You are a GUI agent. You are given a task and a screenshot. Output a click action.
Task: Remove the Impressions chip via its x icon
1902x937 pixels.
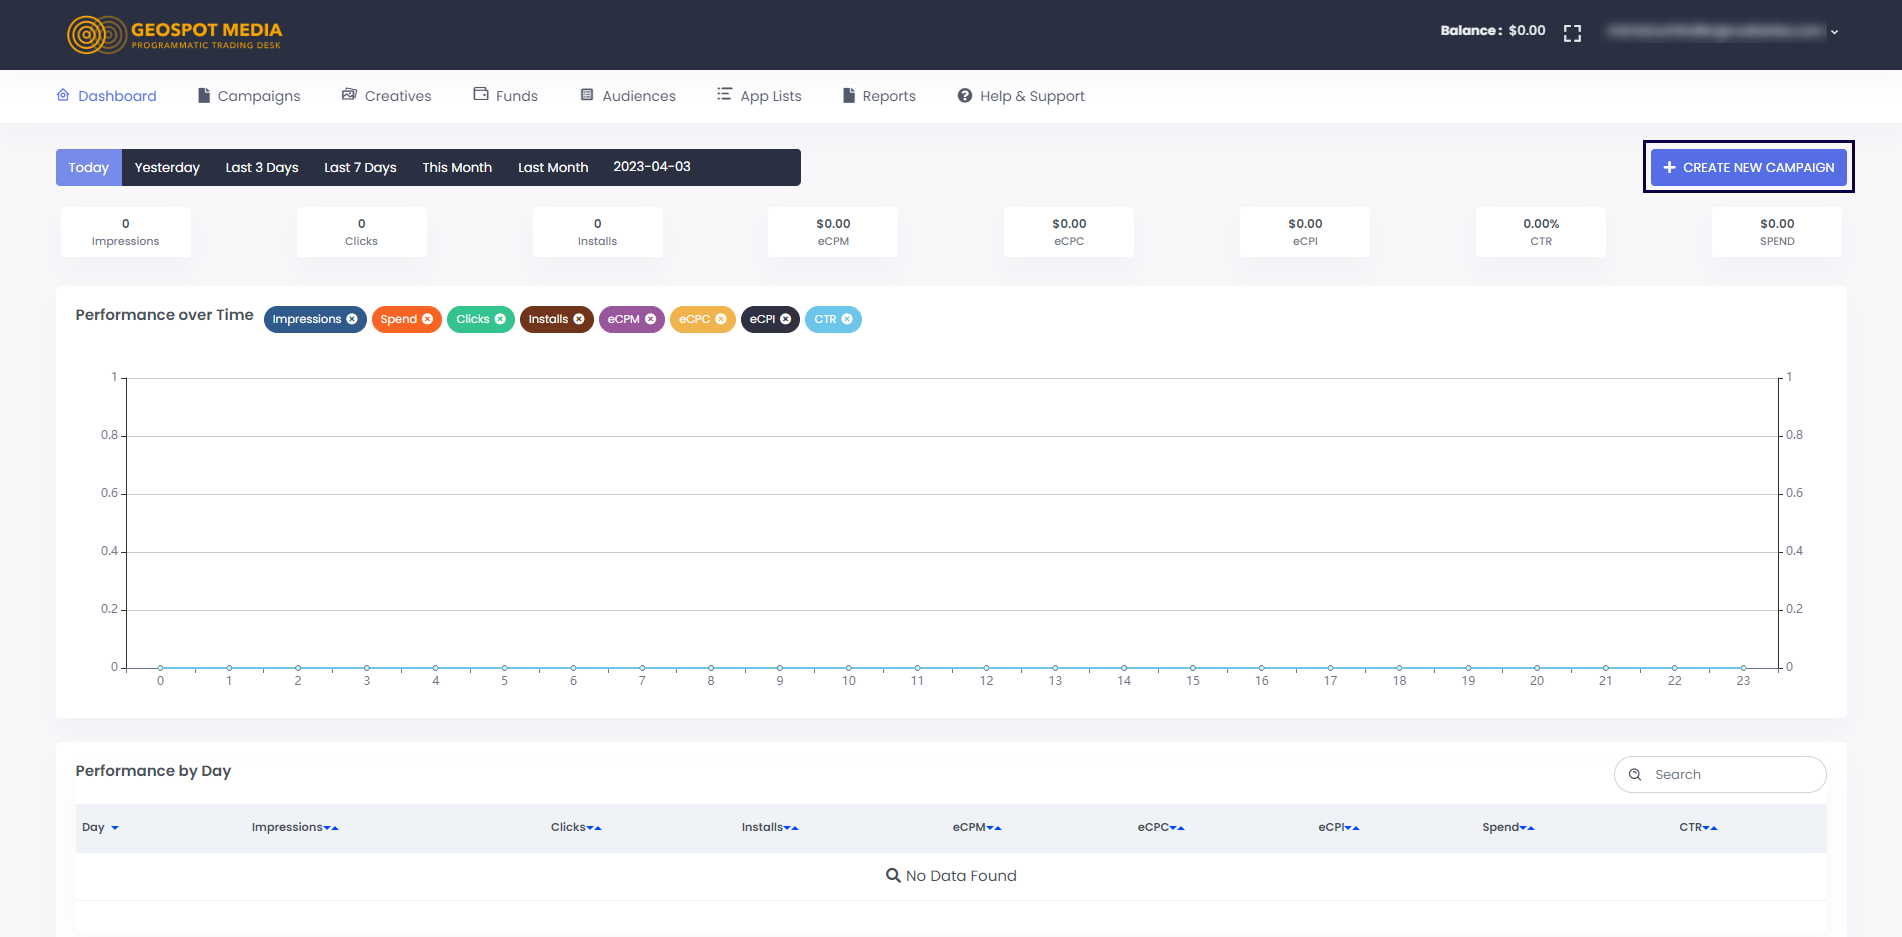(352, 319)
